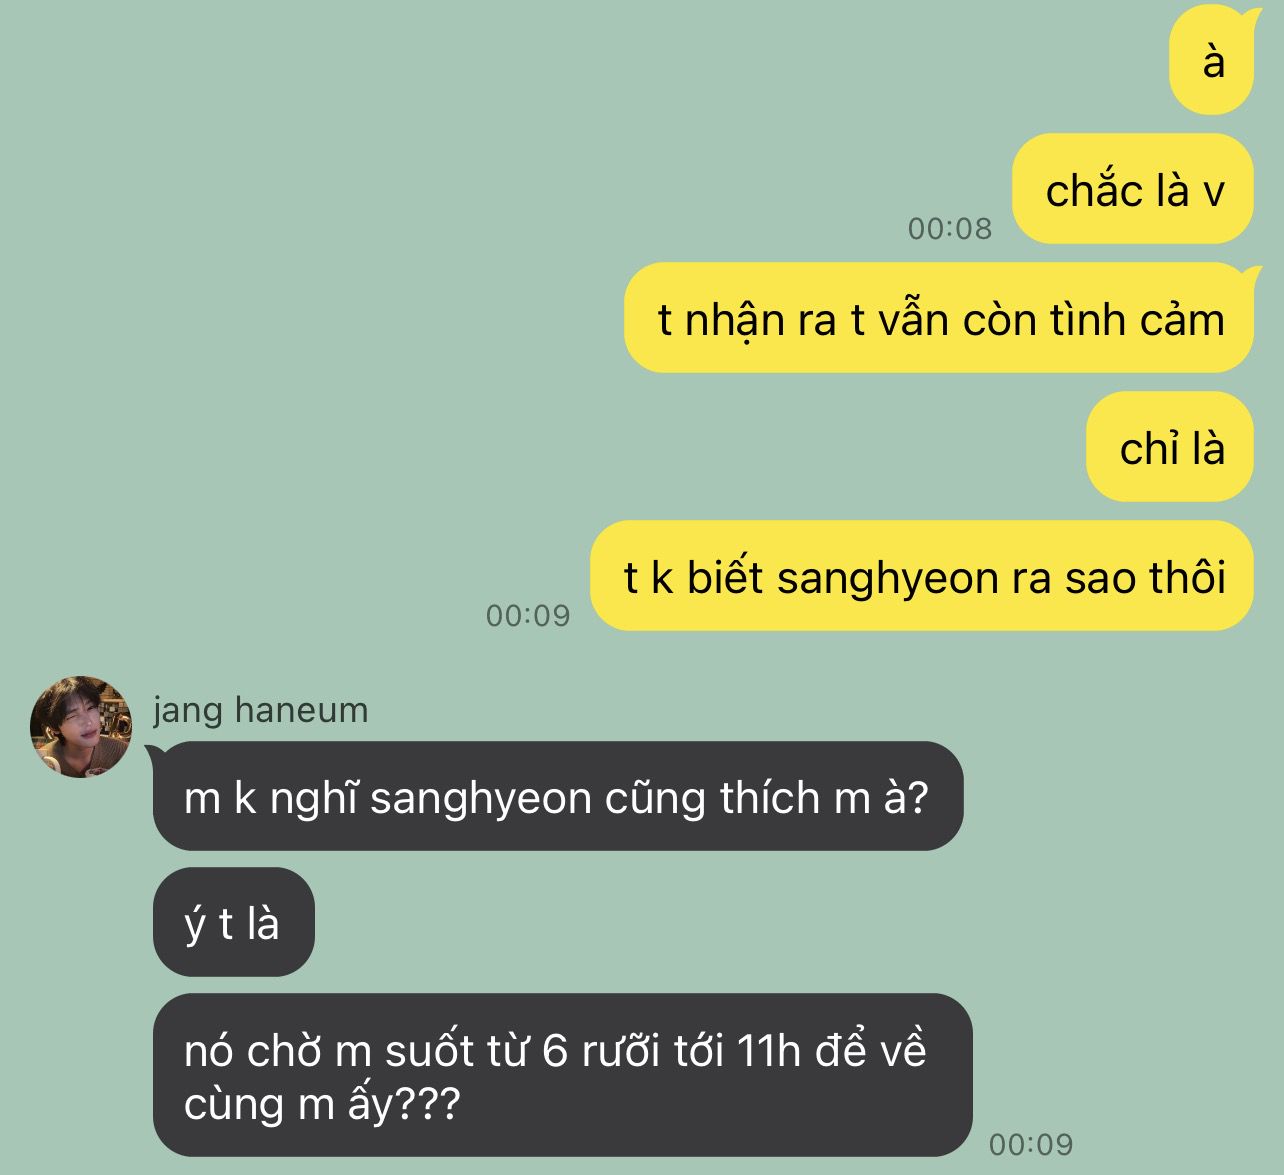Viewport: 1284px width, 1175px height.
Task: Click the 00:08 timestamp beside "chắc là v"
Action: tap(950, 228)
